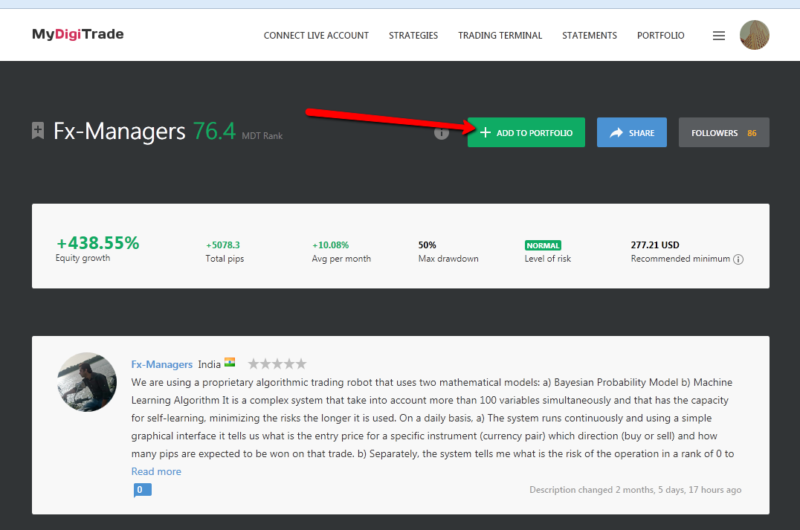Open the Statements menu item

click(589, 36)
